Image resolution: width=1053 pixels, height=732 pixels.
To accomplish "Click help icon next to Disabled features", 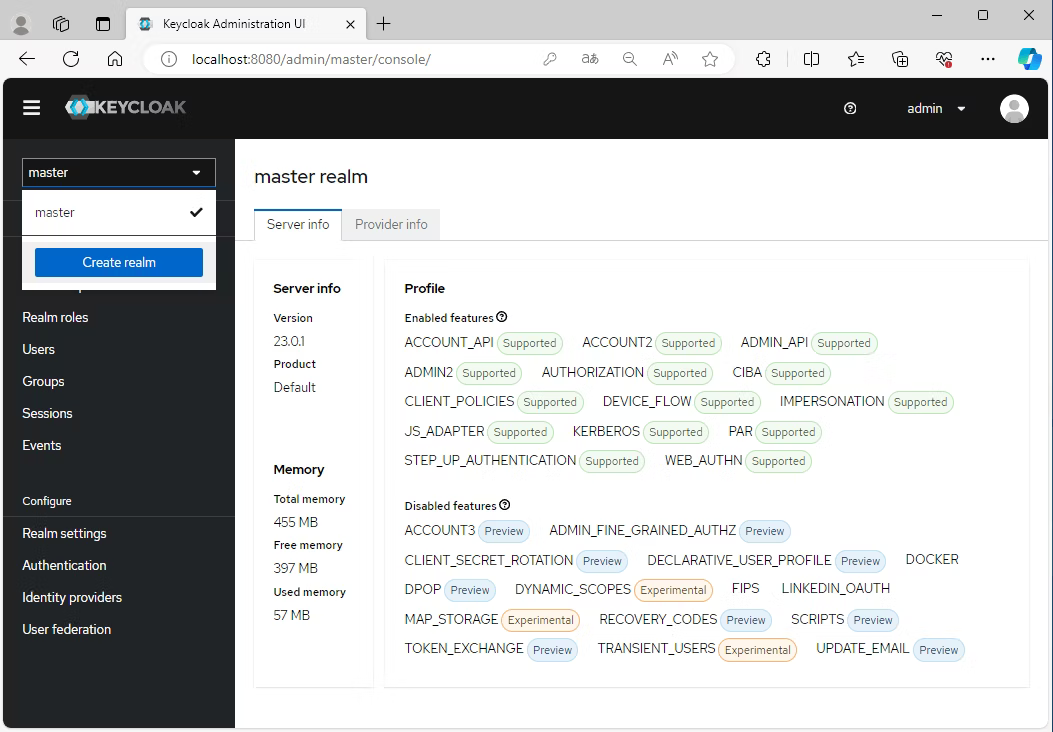I will coord(505,506).
